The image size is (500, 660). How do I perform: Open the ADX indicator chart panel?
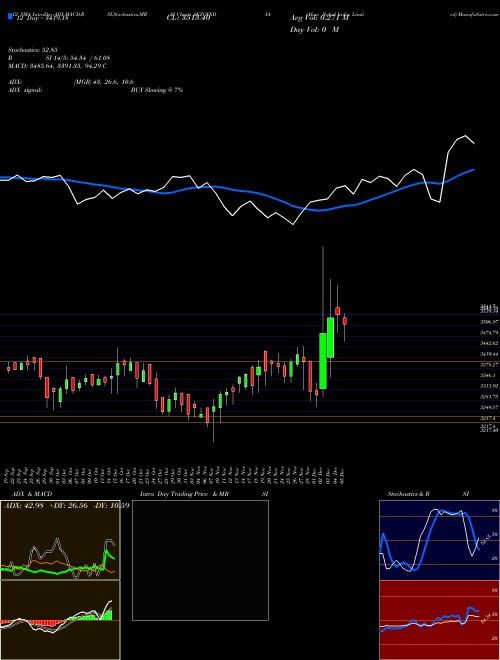coord(60,540)
